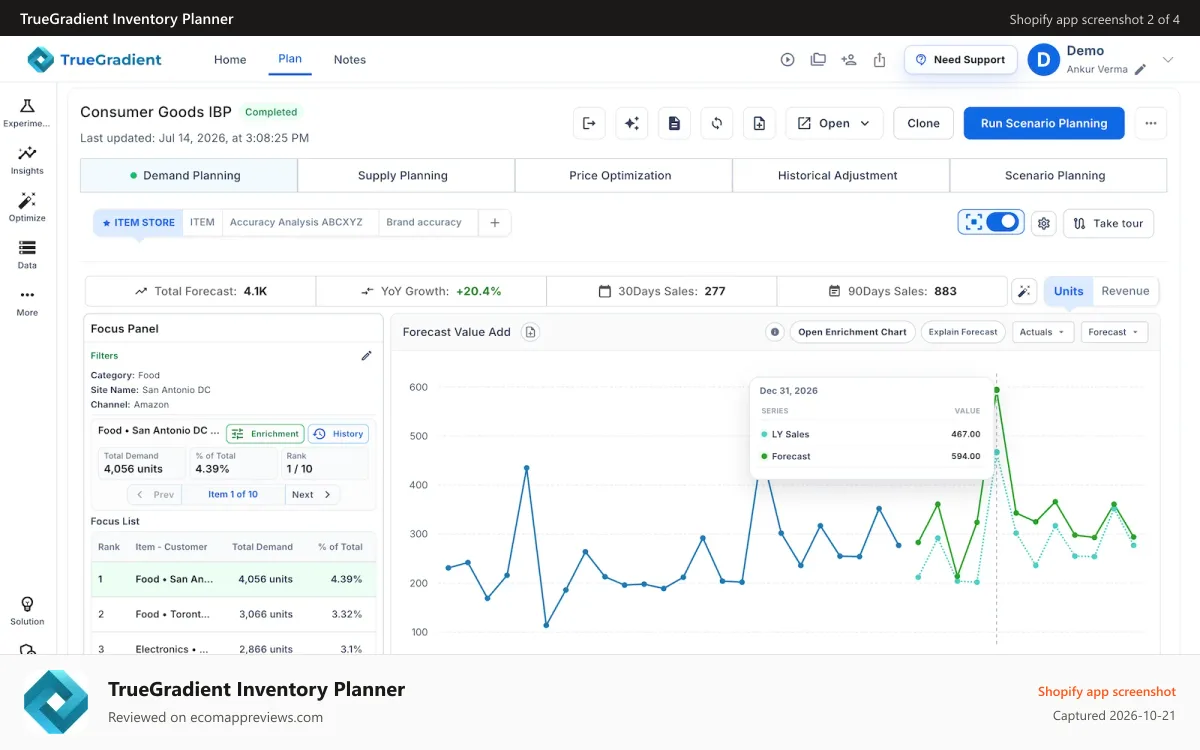Switch to Price Optimization tab
The width and height of the screenshot is (1200, 750).
623,175
